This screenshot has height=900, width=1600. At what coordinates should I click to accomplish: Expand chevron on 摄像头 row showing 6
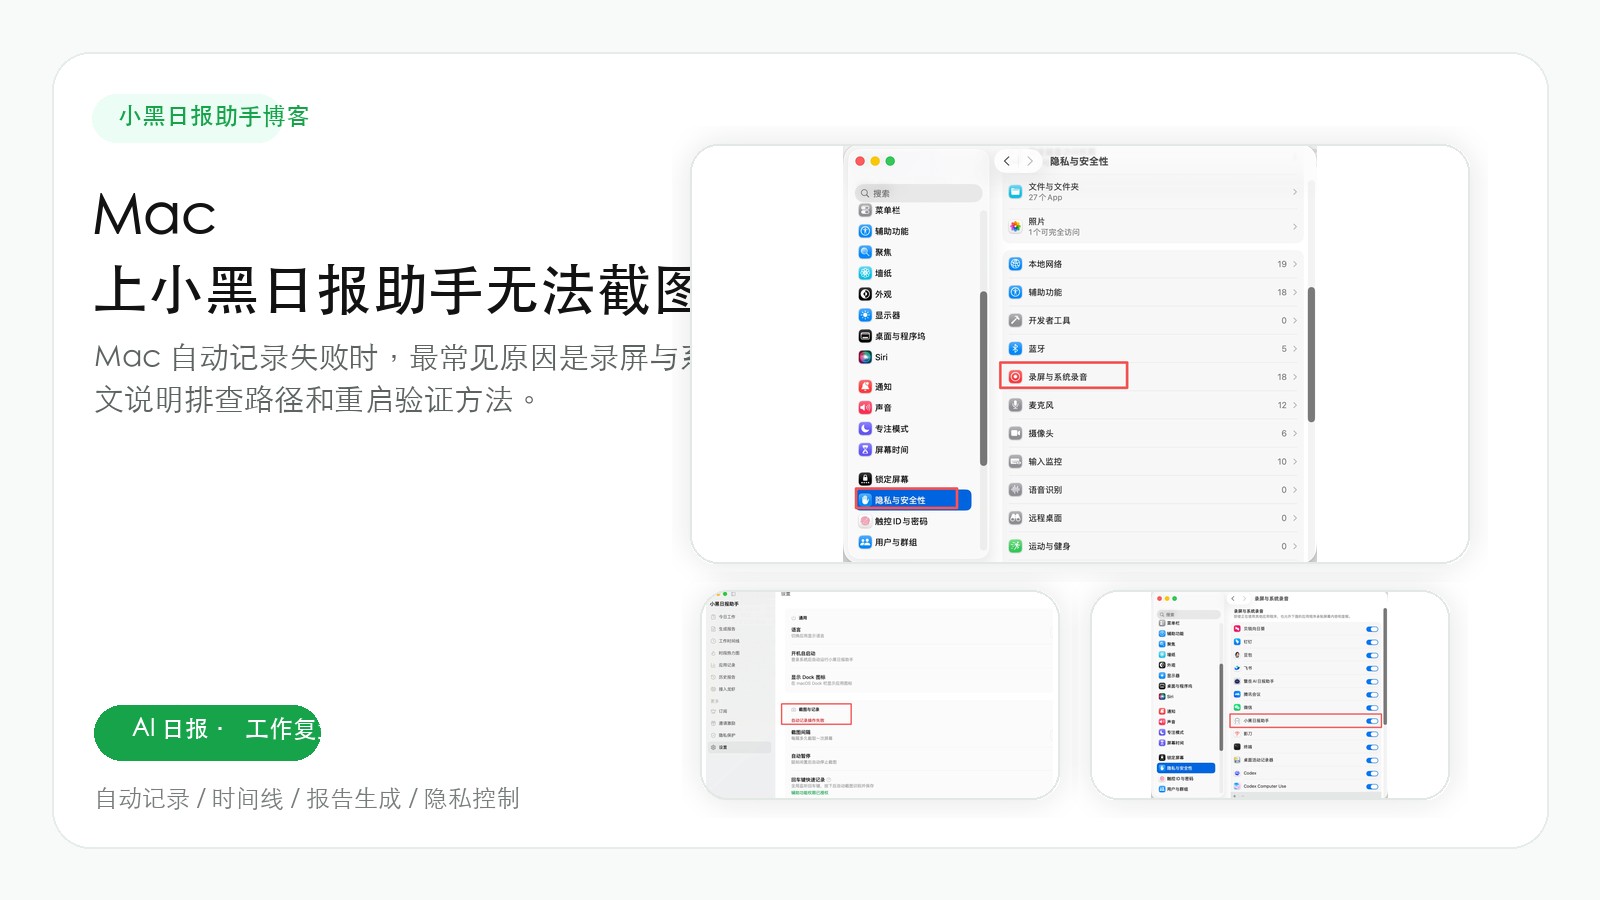(x=1295, y=433)
